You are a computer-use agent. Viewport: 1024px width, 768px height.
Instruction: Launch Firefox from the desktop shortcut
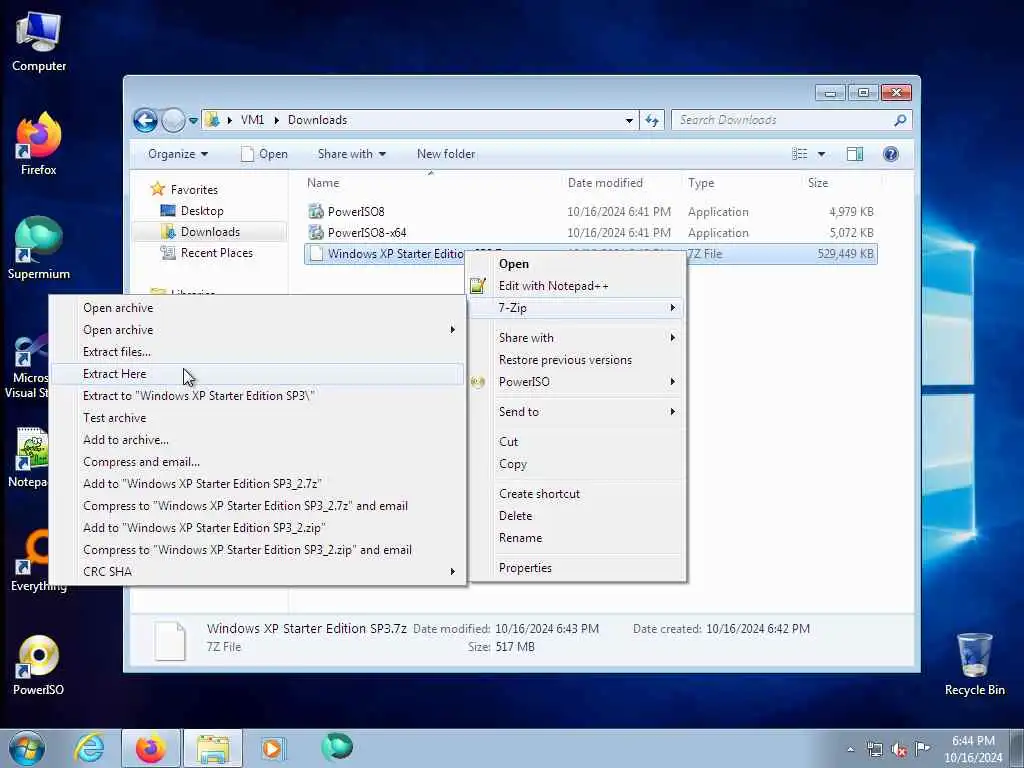(39, 144)
